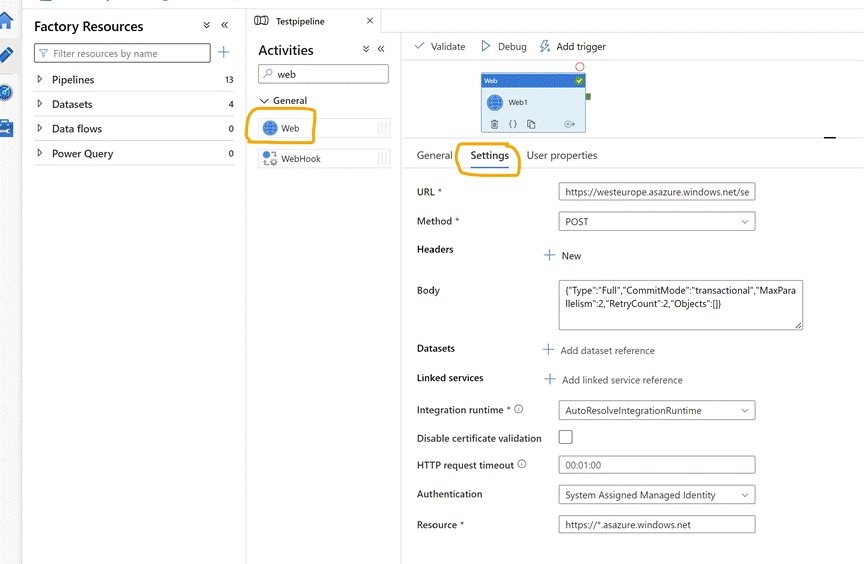The height and width of the screenshot is (564, 864).
Task: Collapse the General activities group
Action: (x=264, y=101)
